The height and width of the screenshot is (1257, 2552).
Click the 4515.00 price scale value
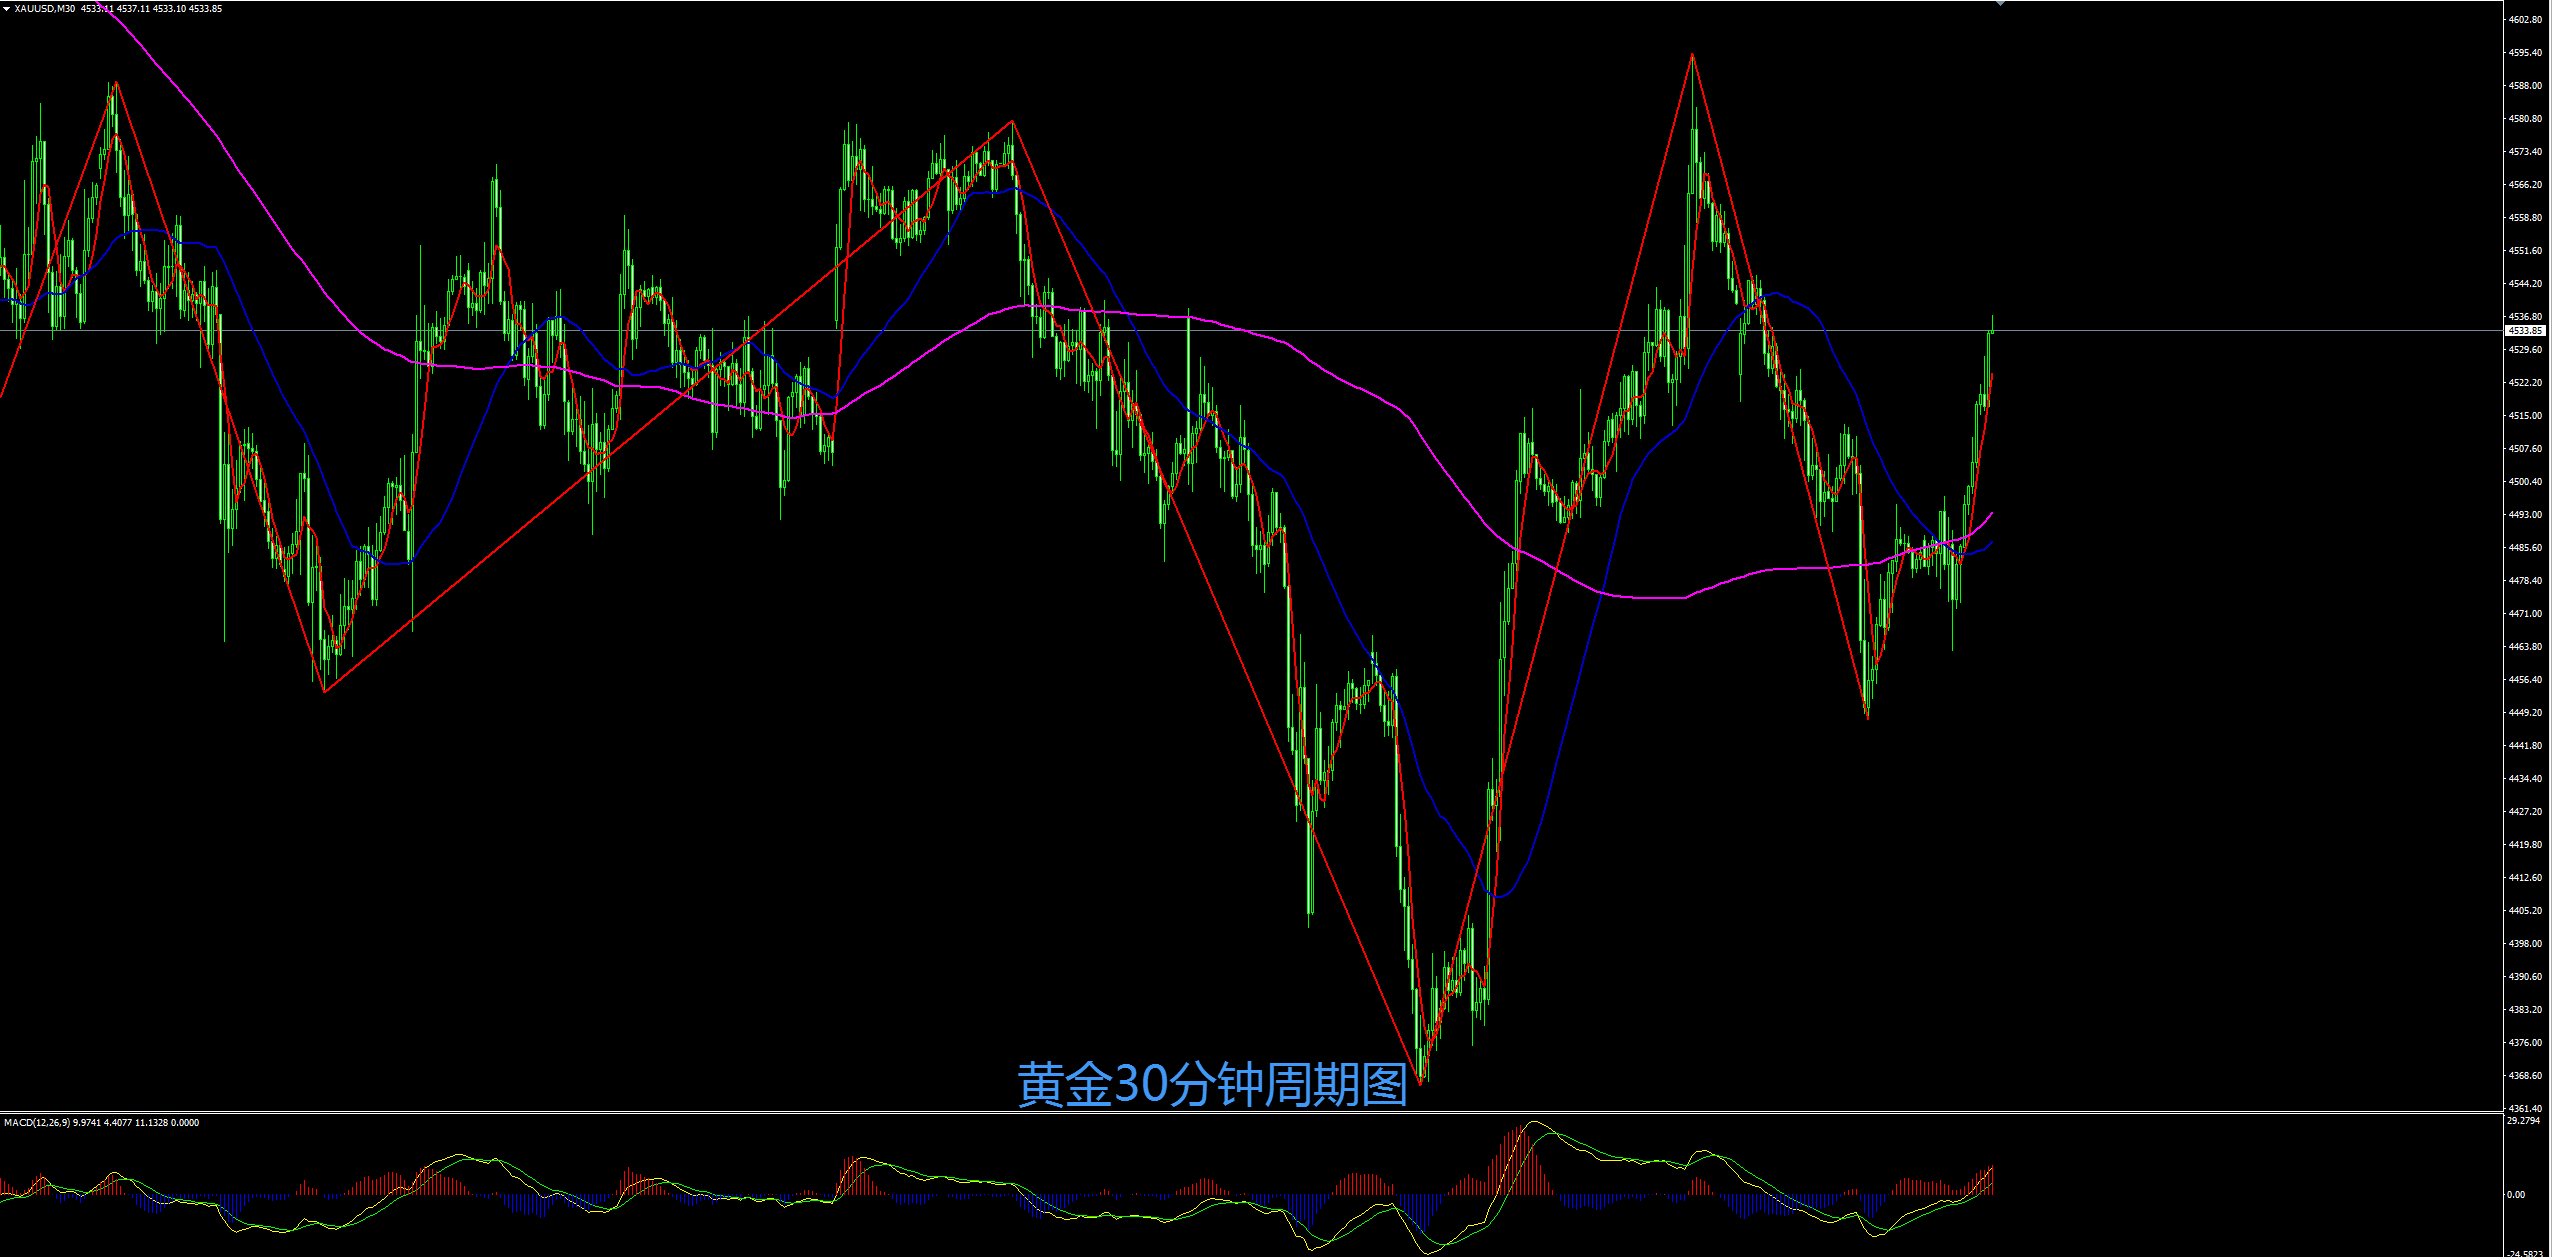[2525, 416]
